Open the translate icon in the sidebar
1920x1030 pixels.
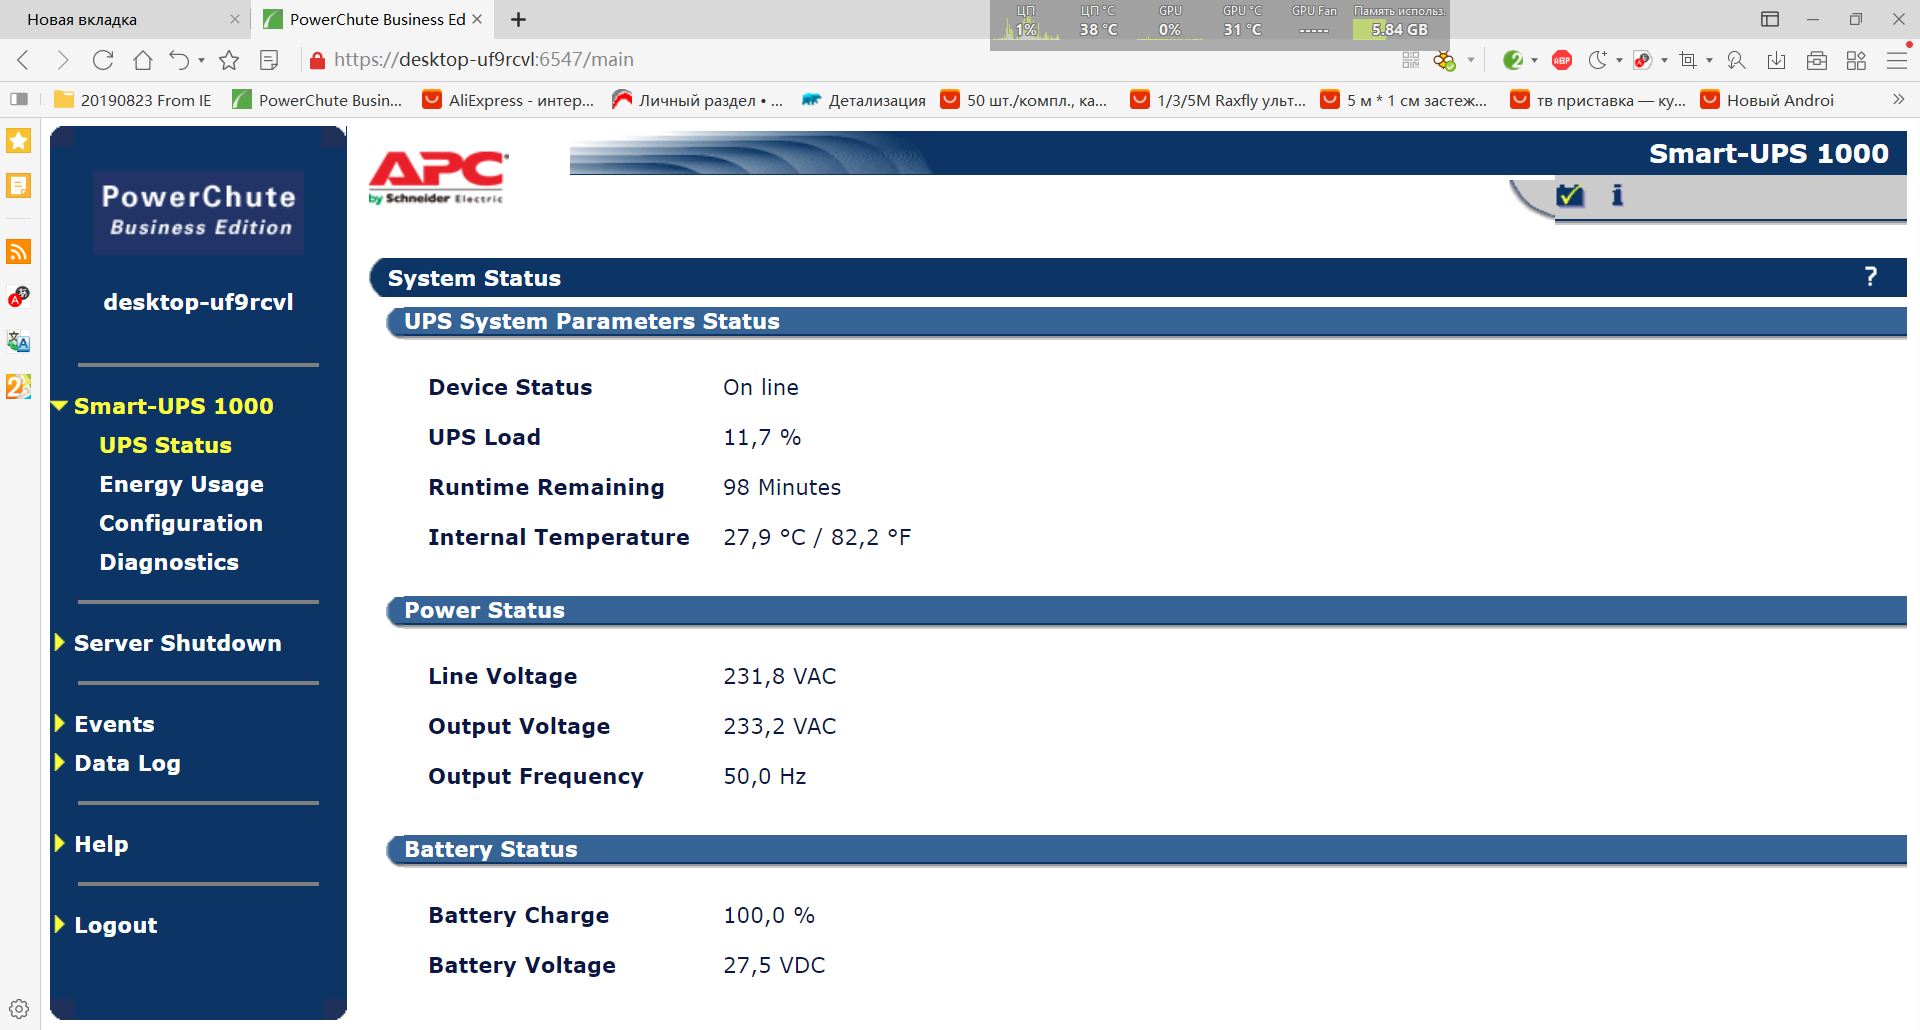[19, 341]
